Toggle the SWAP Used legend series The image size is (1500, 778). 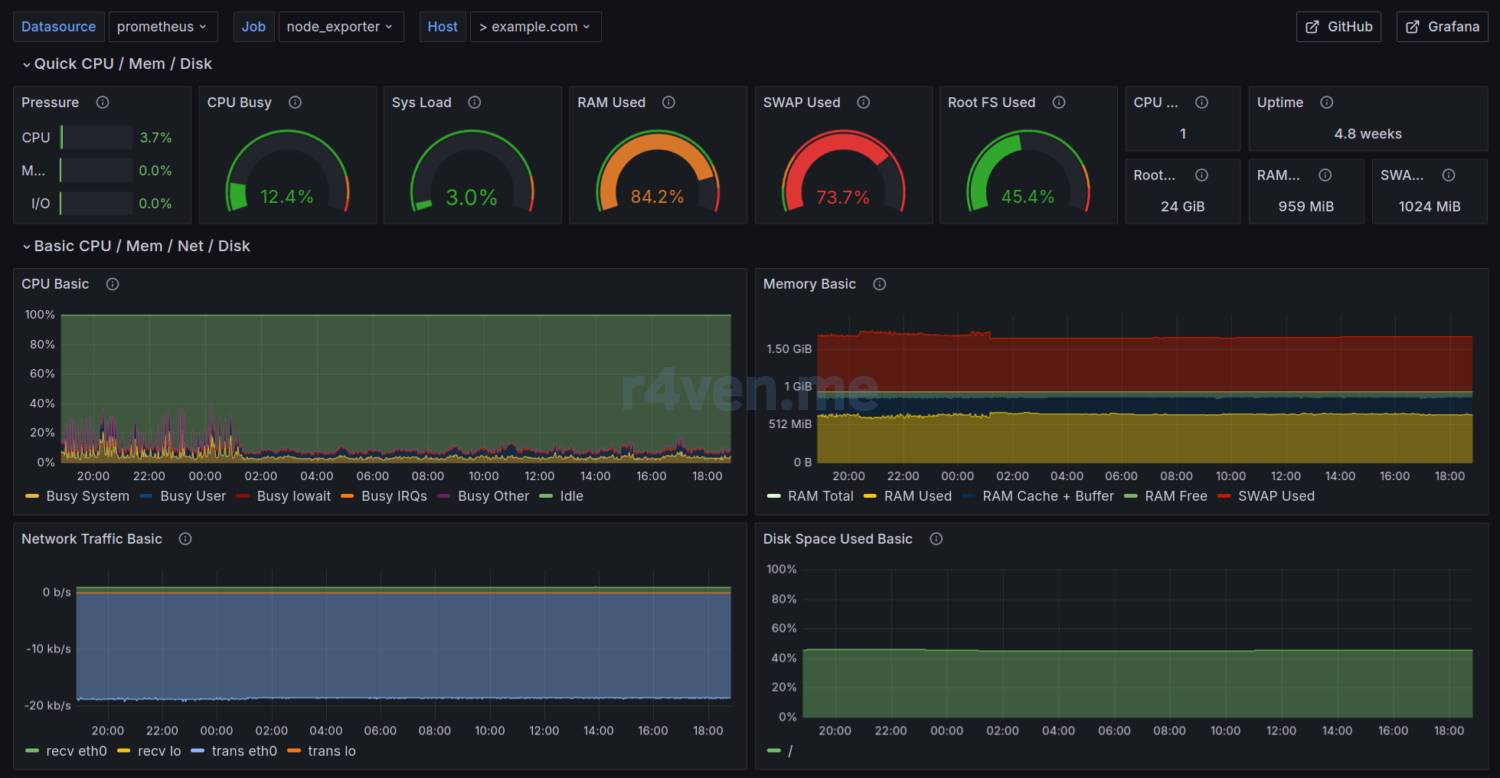point(1275,496)
